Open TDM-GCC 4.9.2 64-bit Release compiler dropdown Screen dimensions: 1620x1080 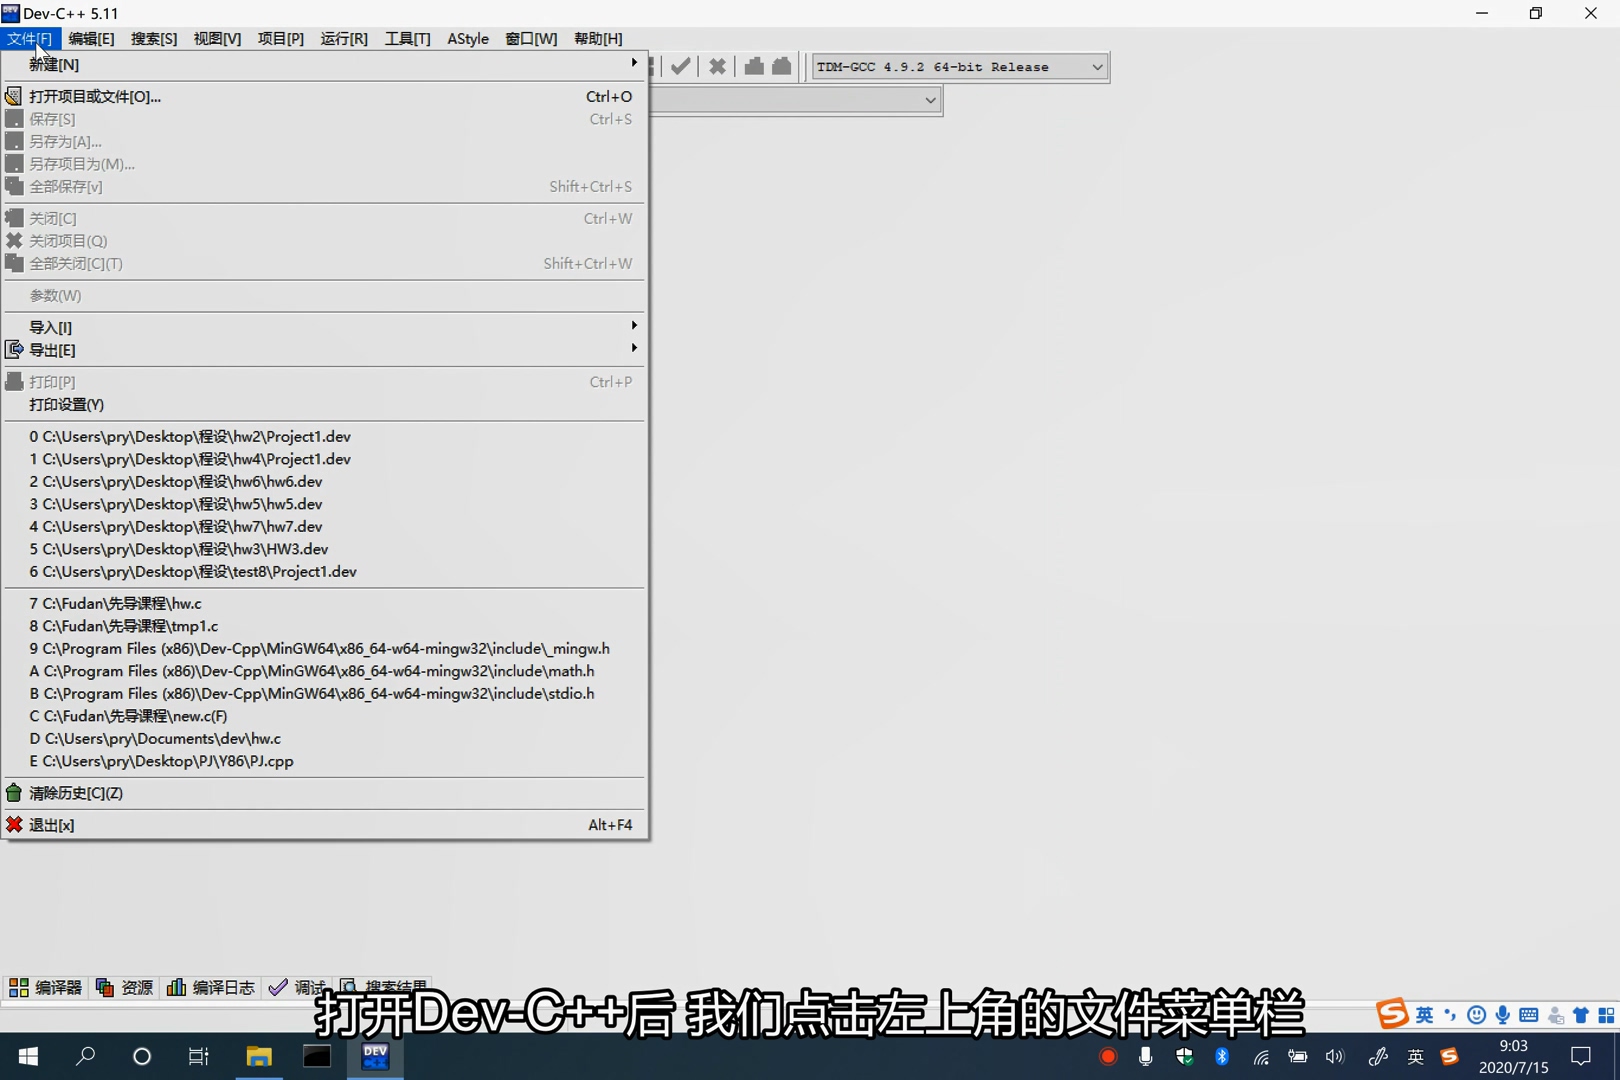(959, 67)
